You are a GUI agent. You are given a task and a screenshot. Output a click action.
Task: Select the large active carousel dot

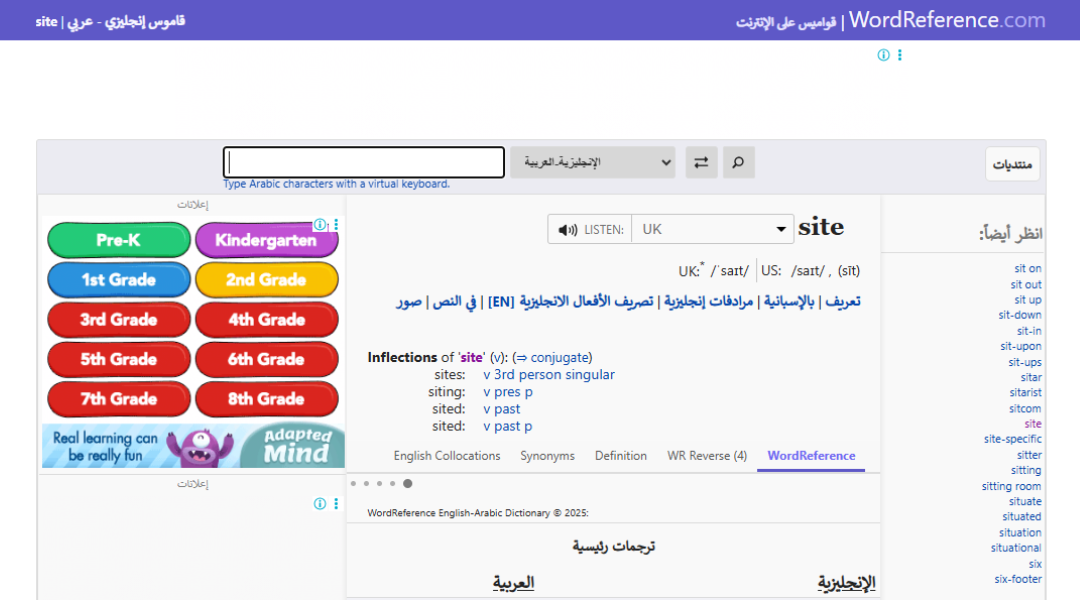tap(408, 484)
